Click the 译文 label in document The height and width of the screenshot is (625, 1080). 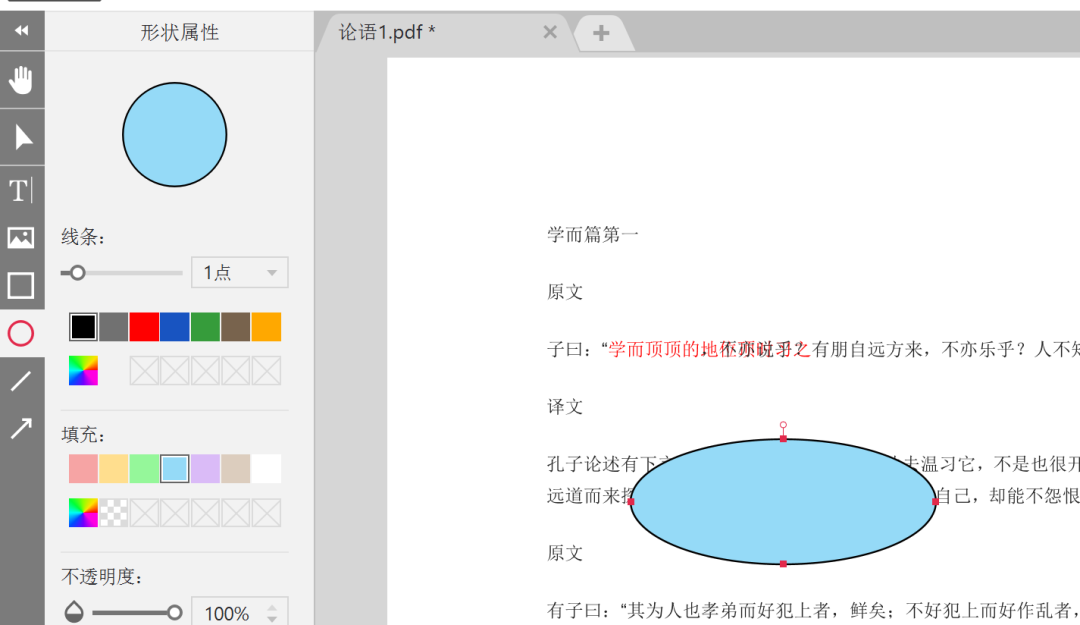click(x=565, y=407)
